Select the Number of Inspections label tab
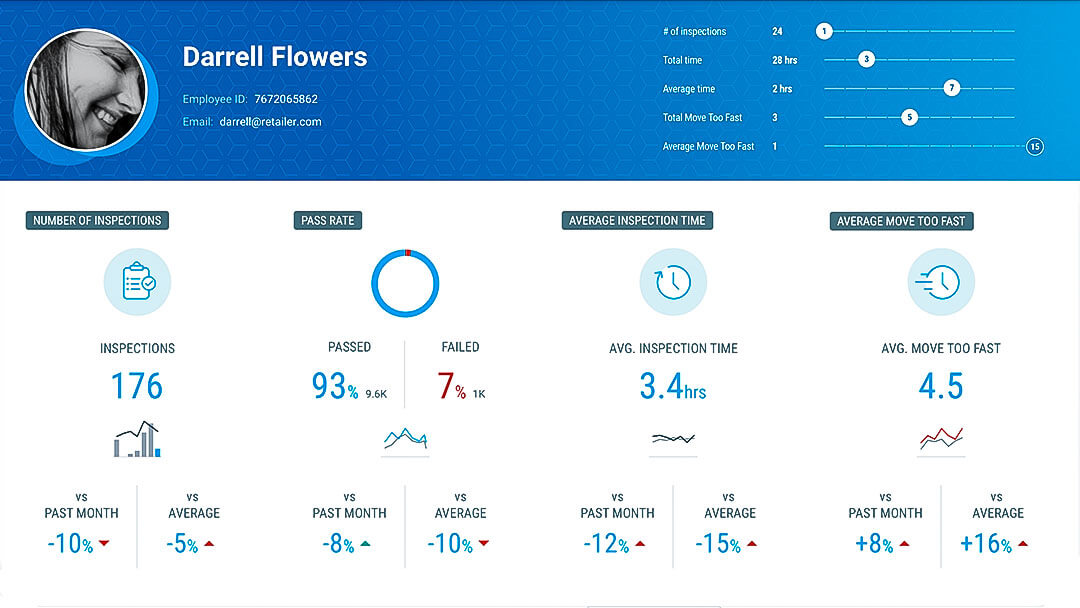Image resolution: width=1080 pixels, height=608 pixels. point(97,221)
